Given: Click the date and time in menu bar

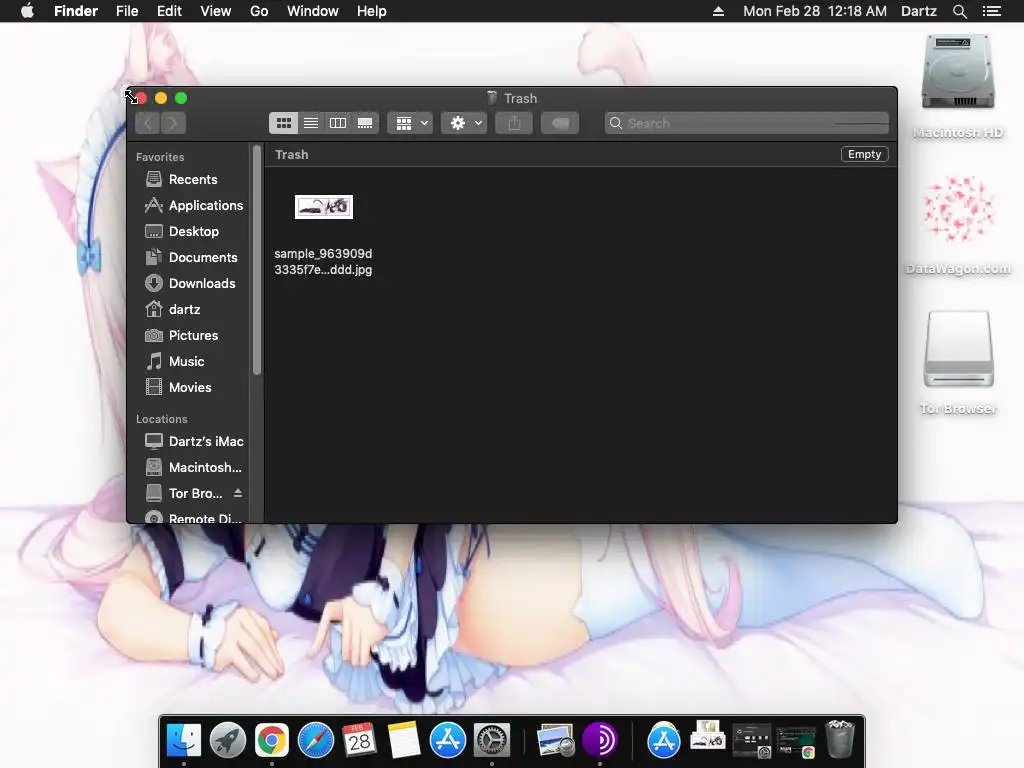Looking at the screenshot, I should (814, 11).
